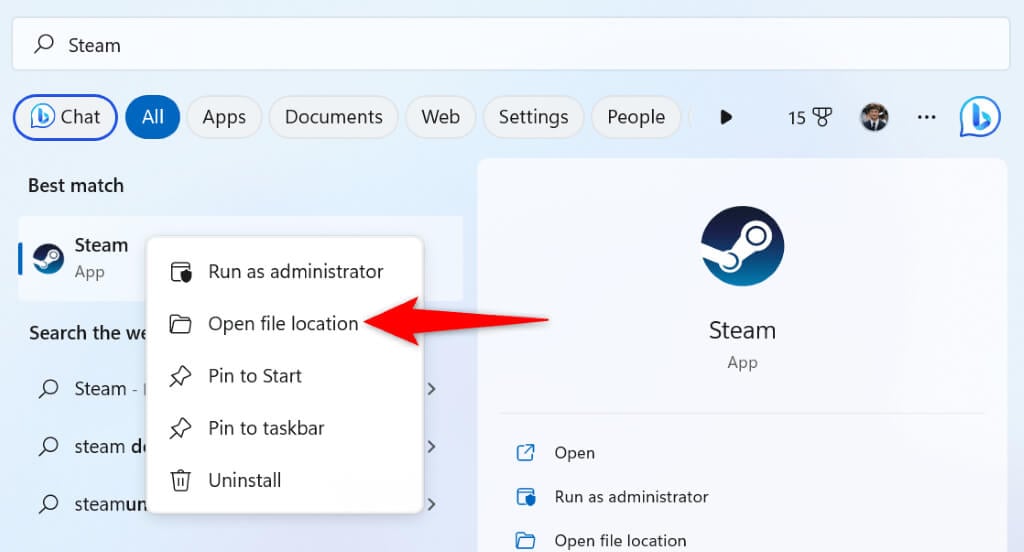Screen dimensions: 1024x552
Task: Select 'Pin to taskbar' in context menu
Action: (x=266, y=428)
